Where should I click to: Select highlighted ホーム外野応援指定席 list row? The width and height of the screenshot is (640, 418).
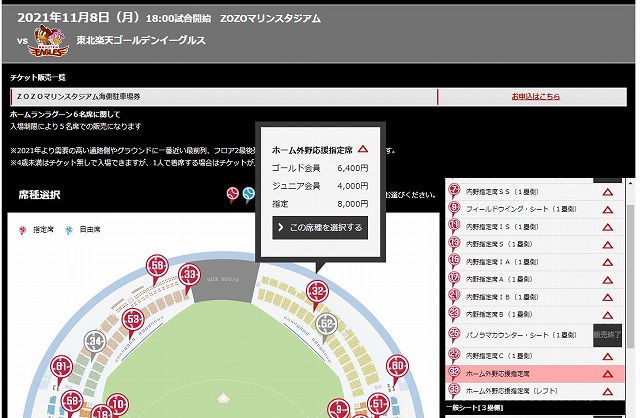535,374
